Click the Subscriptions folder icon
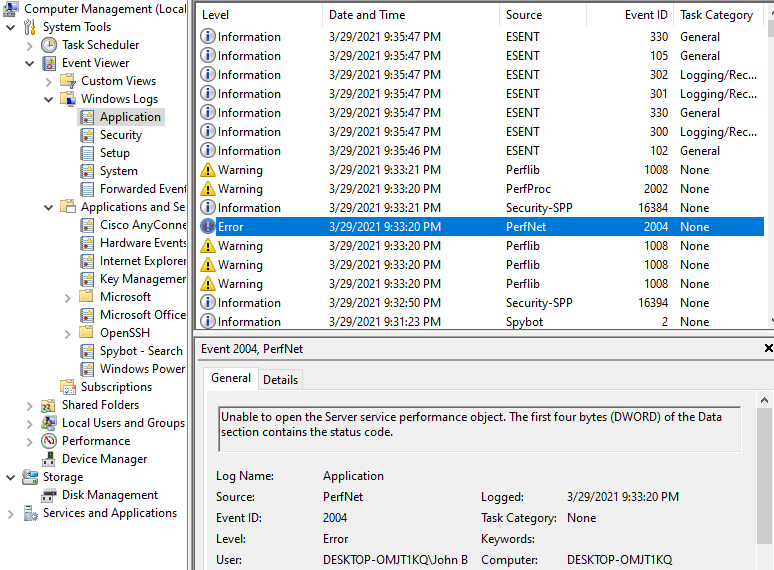This screenshot has height=570, width=774. pos(68,387)
